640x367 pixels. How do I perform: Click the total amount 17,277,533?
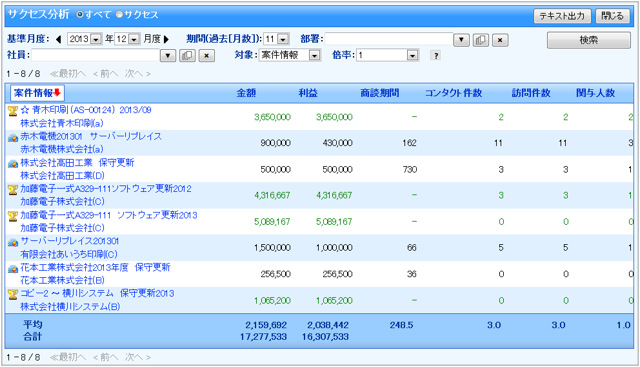click(263, 337)
